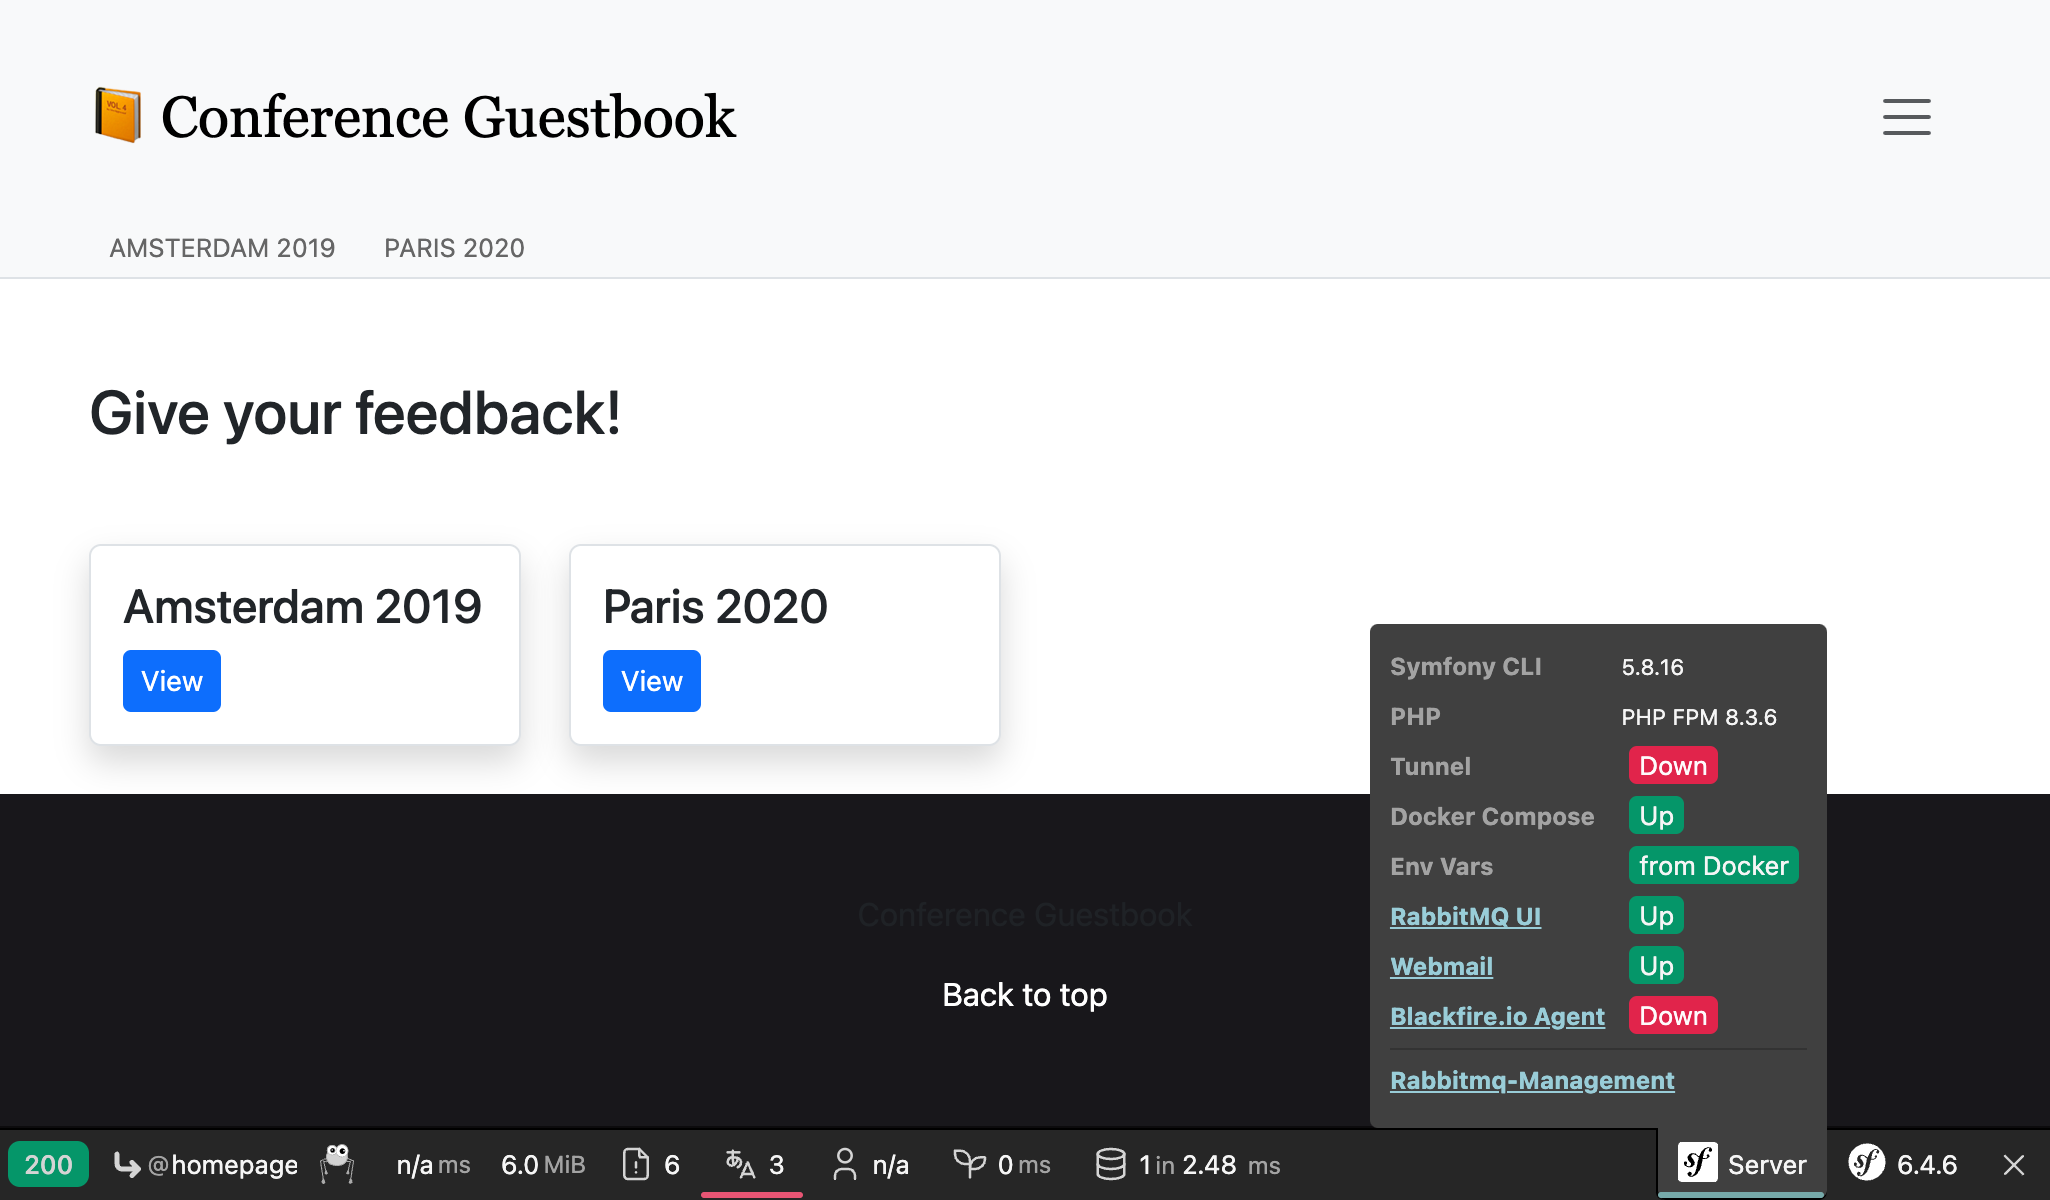Open the Webmail link
Image resolution: width=2050 pixels, height=1200 pixels.
(x=1441, y=966)
